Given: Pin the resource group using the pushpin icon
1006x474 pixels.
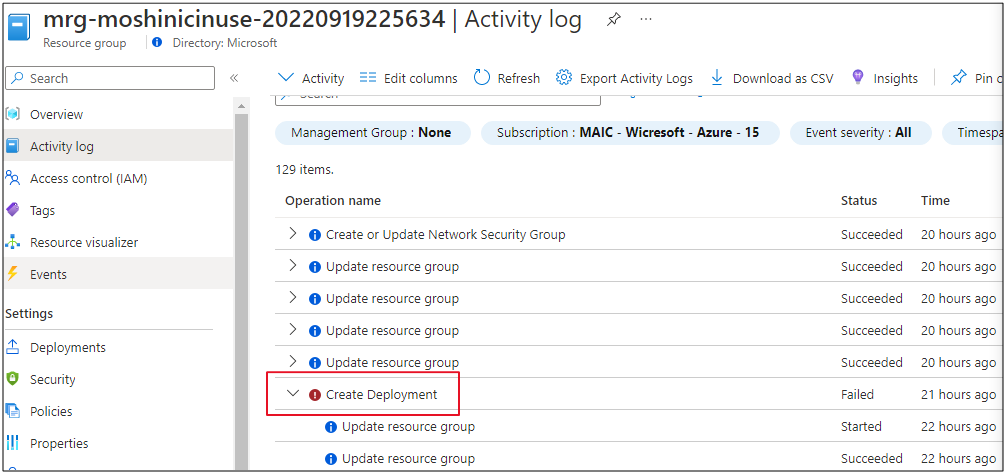Looking at the screenshot, I should pos(613,20).
